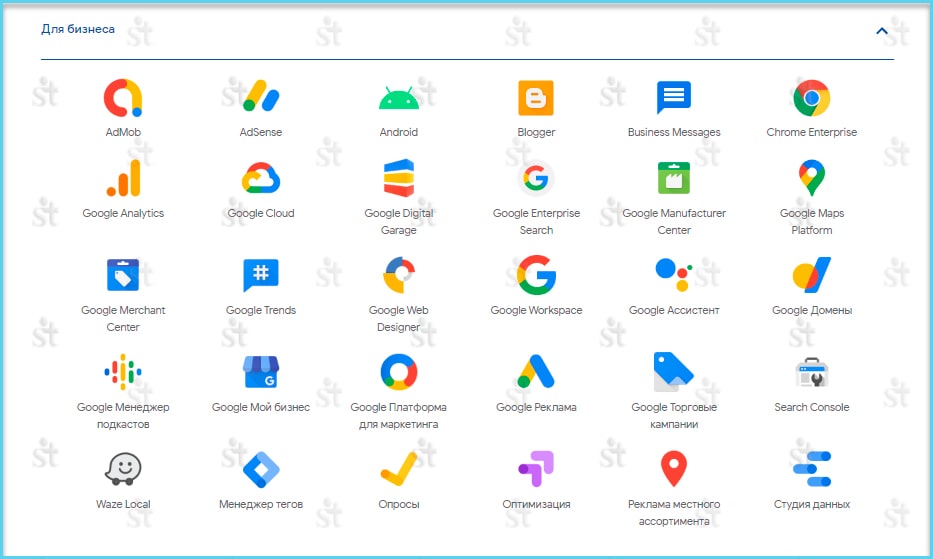Open the Менеджер тегов diamond icon
This screenshot has width=933, height=559.
(261, 469)
